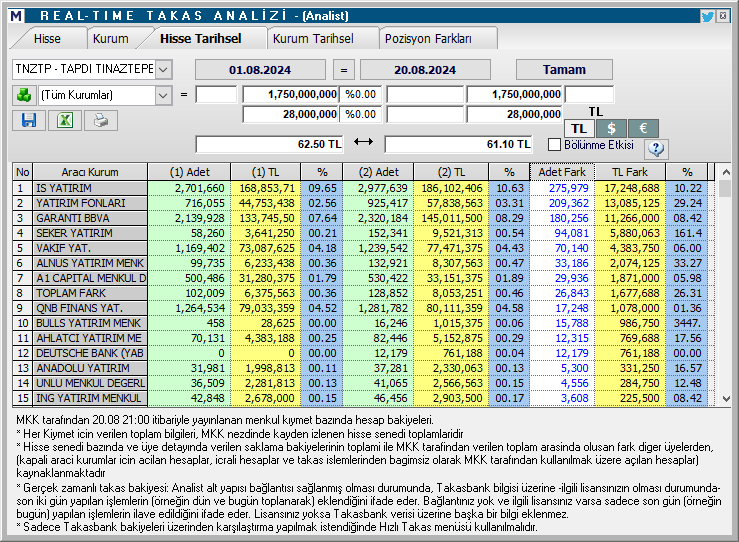Click the (2) Adet value 2,977,639

click(378, 189)
